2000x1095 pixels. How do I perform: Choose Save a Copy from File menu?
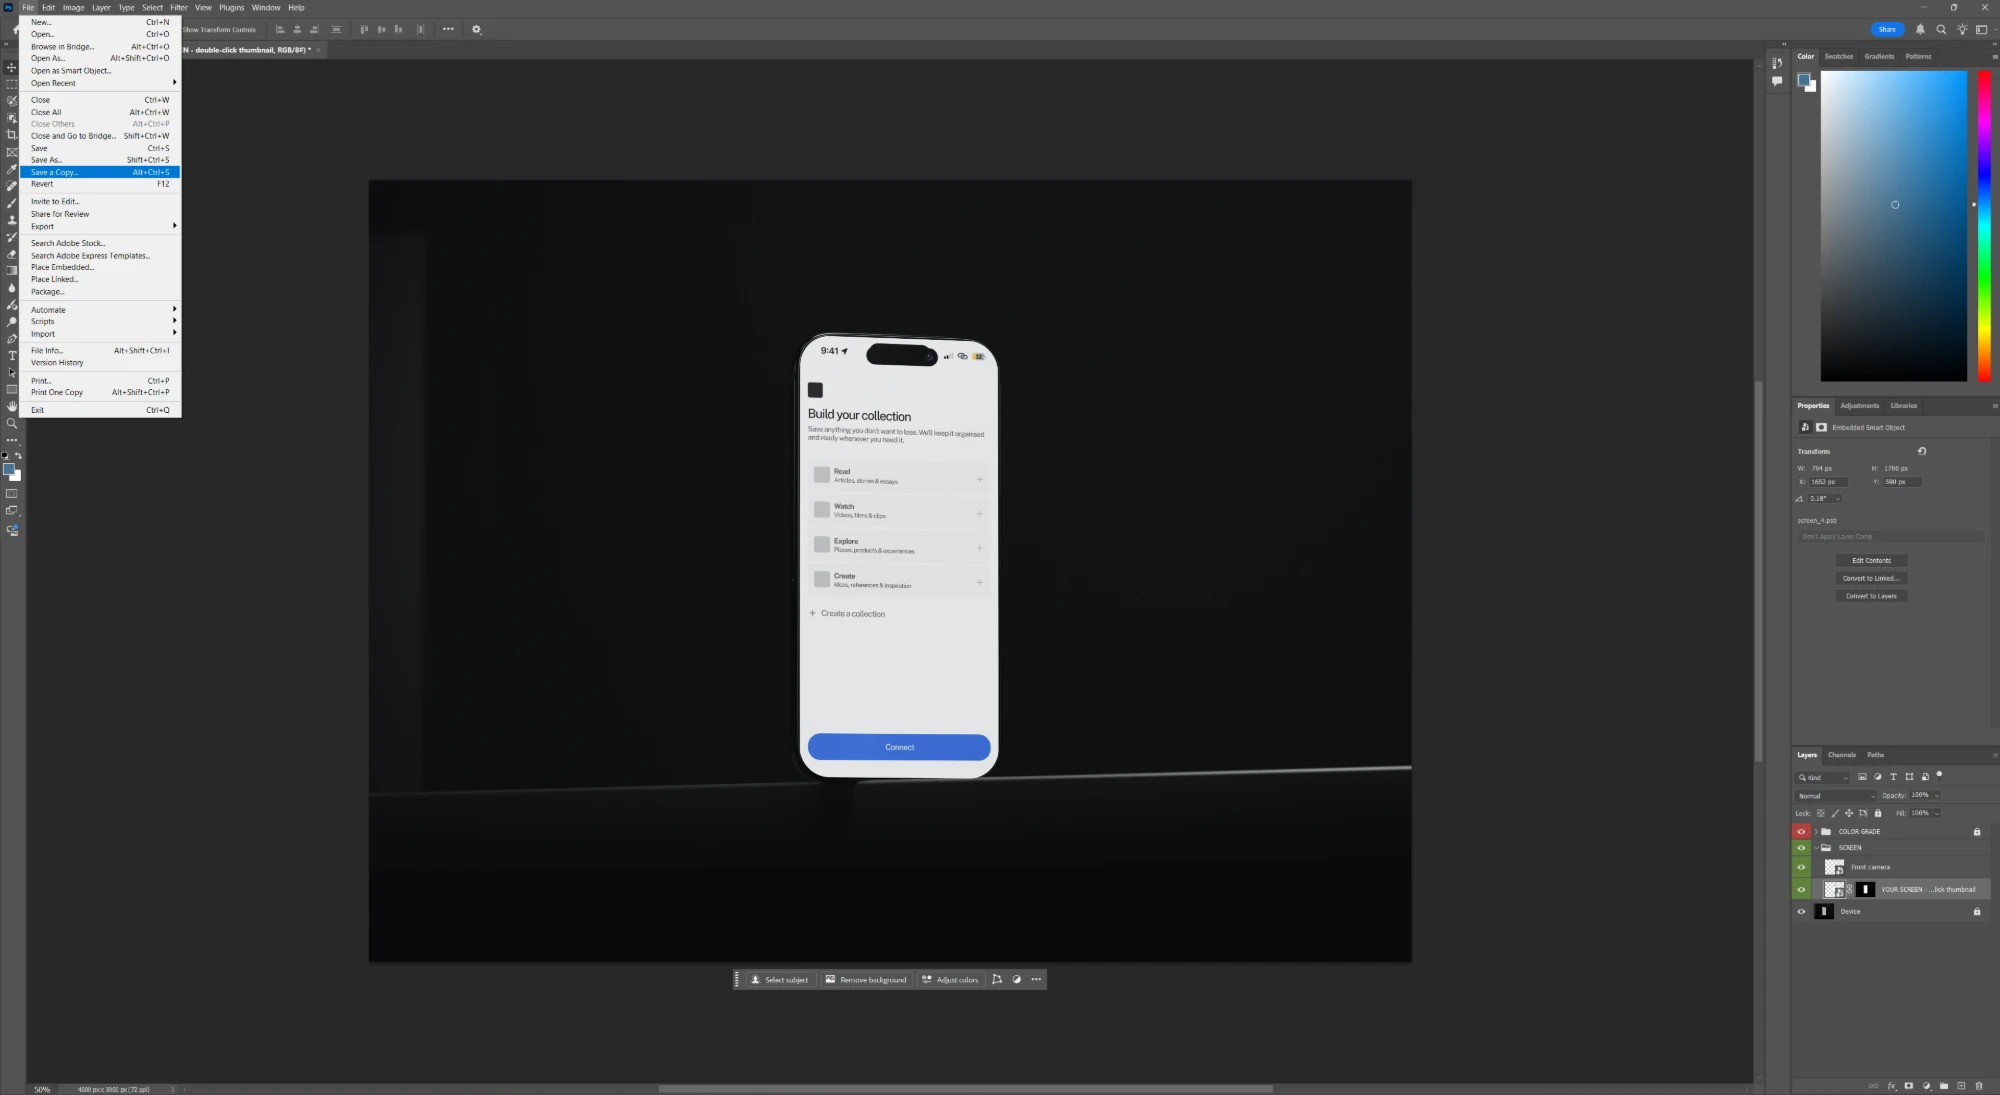pos(100,172)
